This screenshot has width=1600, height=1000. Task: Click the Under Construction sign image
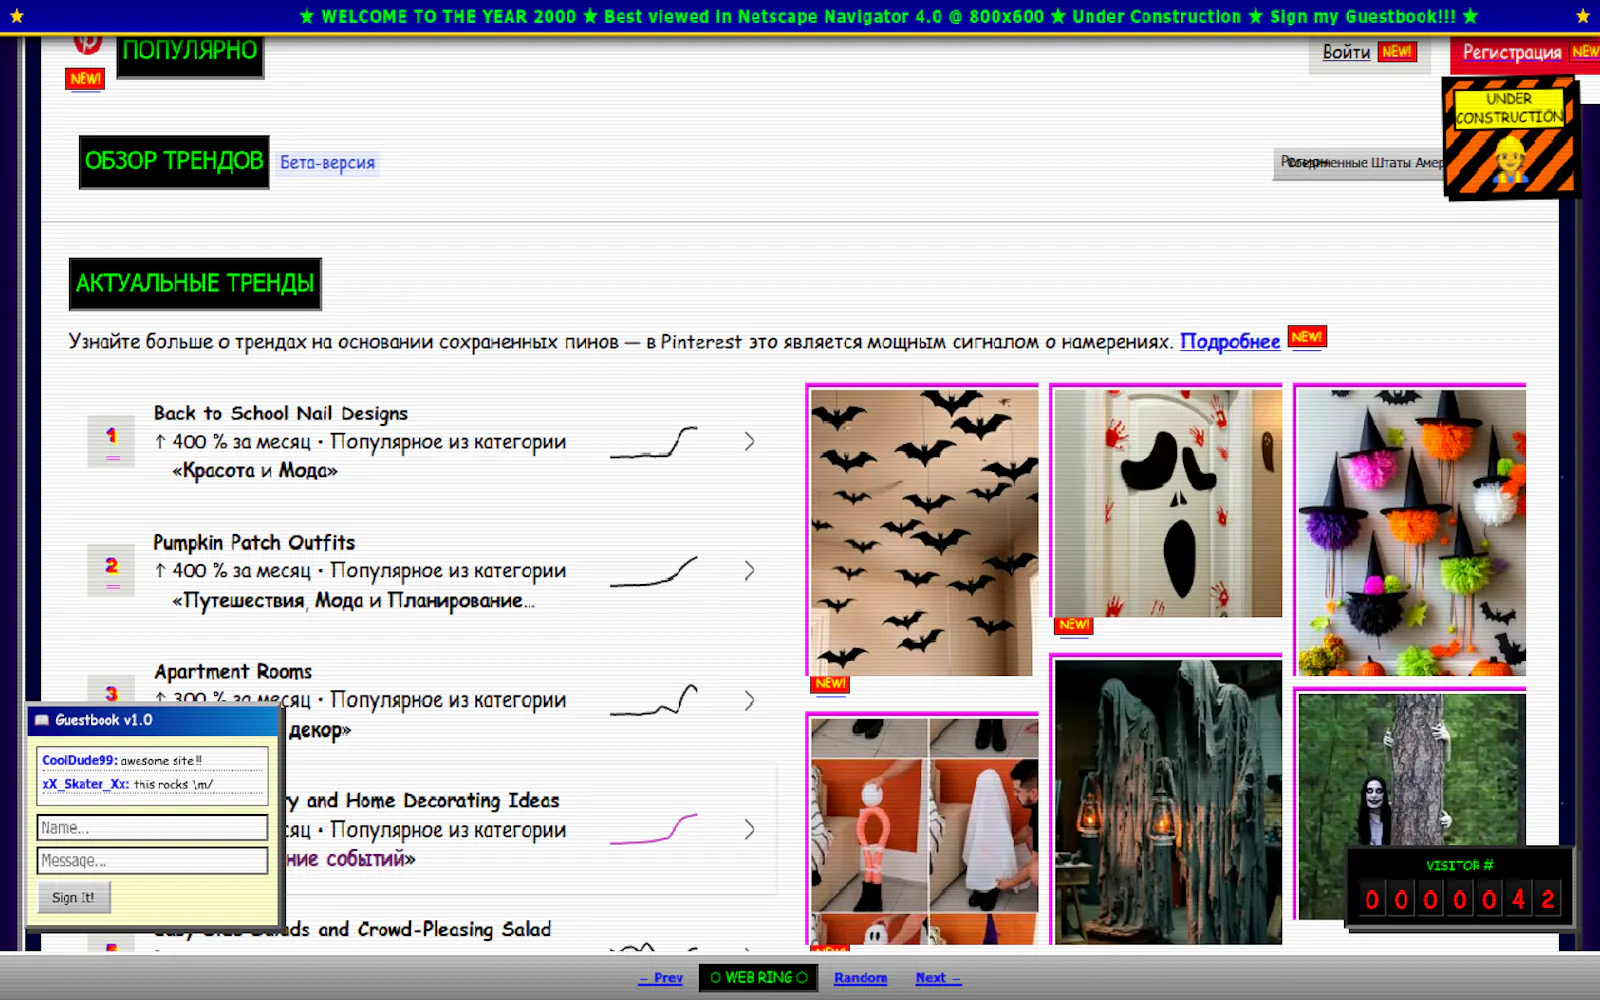[1510, 139]
